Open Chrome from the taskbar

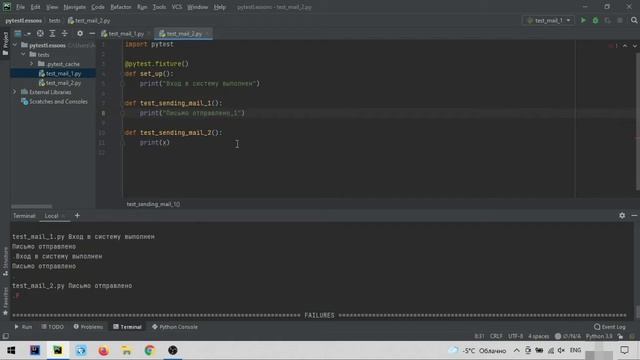pos(149,350)
